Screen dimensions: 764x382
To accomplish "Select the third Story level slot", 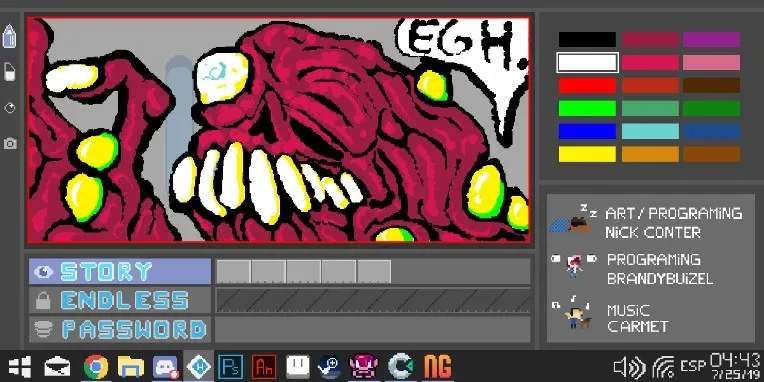I will click(x=304, y=271).
